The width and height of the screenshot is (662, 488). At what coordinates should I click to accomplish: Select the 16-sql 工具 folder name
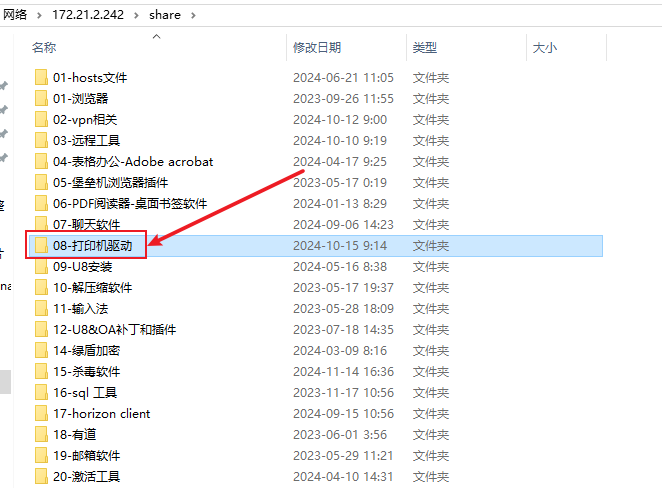point(85,392)
